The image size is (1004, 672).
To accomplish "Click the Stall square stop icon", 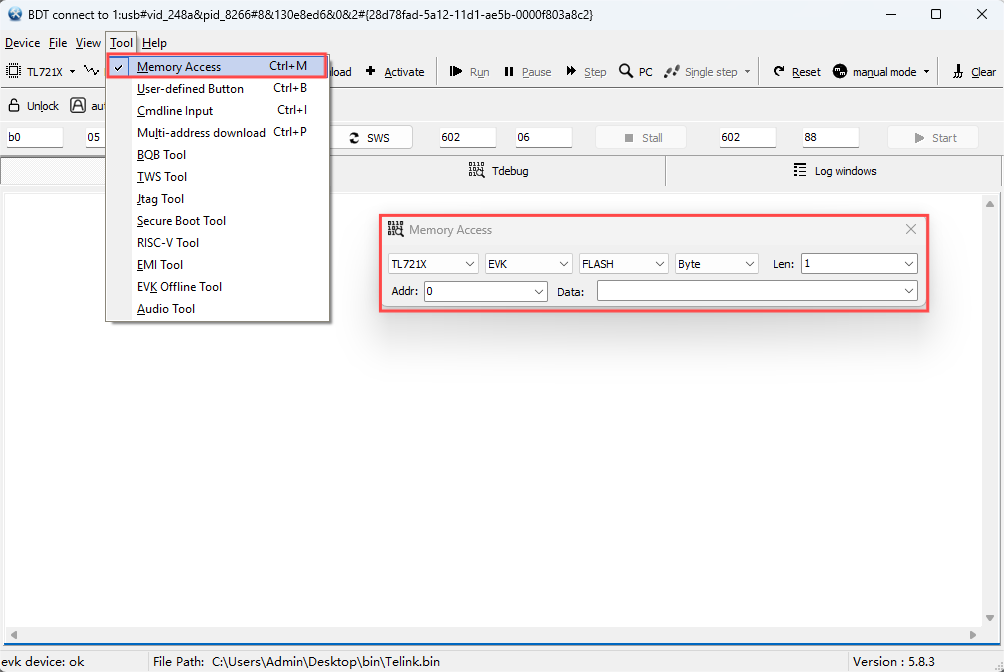I will [x=629, y=138].
